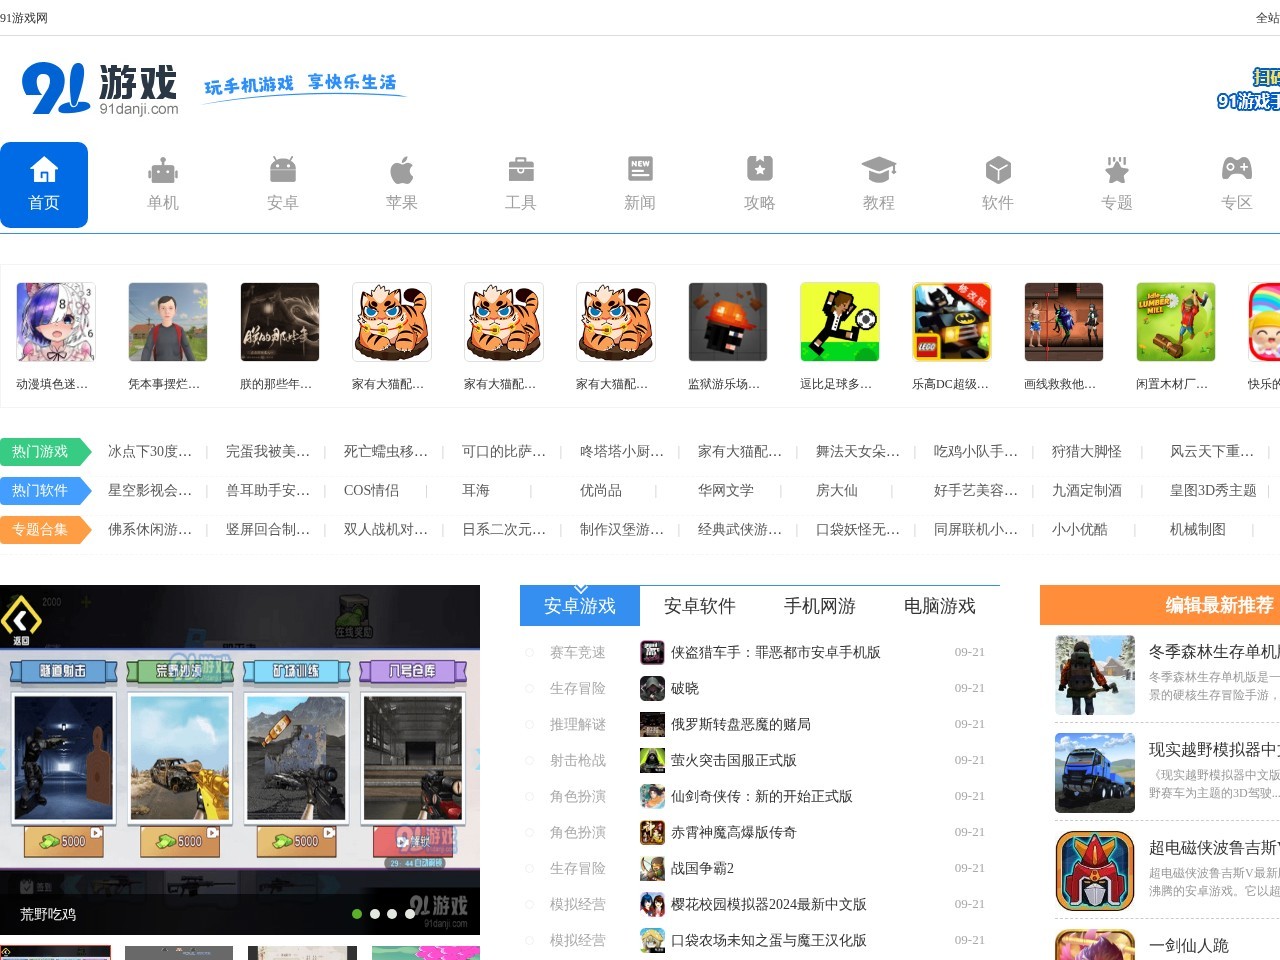The width and height of the screenshot is (1280, 960).
Task: Click the icon beside 战国争霸2
Action: tap(652, 868)
